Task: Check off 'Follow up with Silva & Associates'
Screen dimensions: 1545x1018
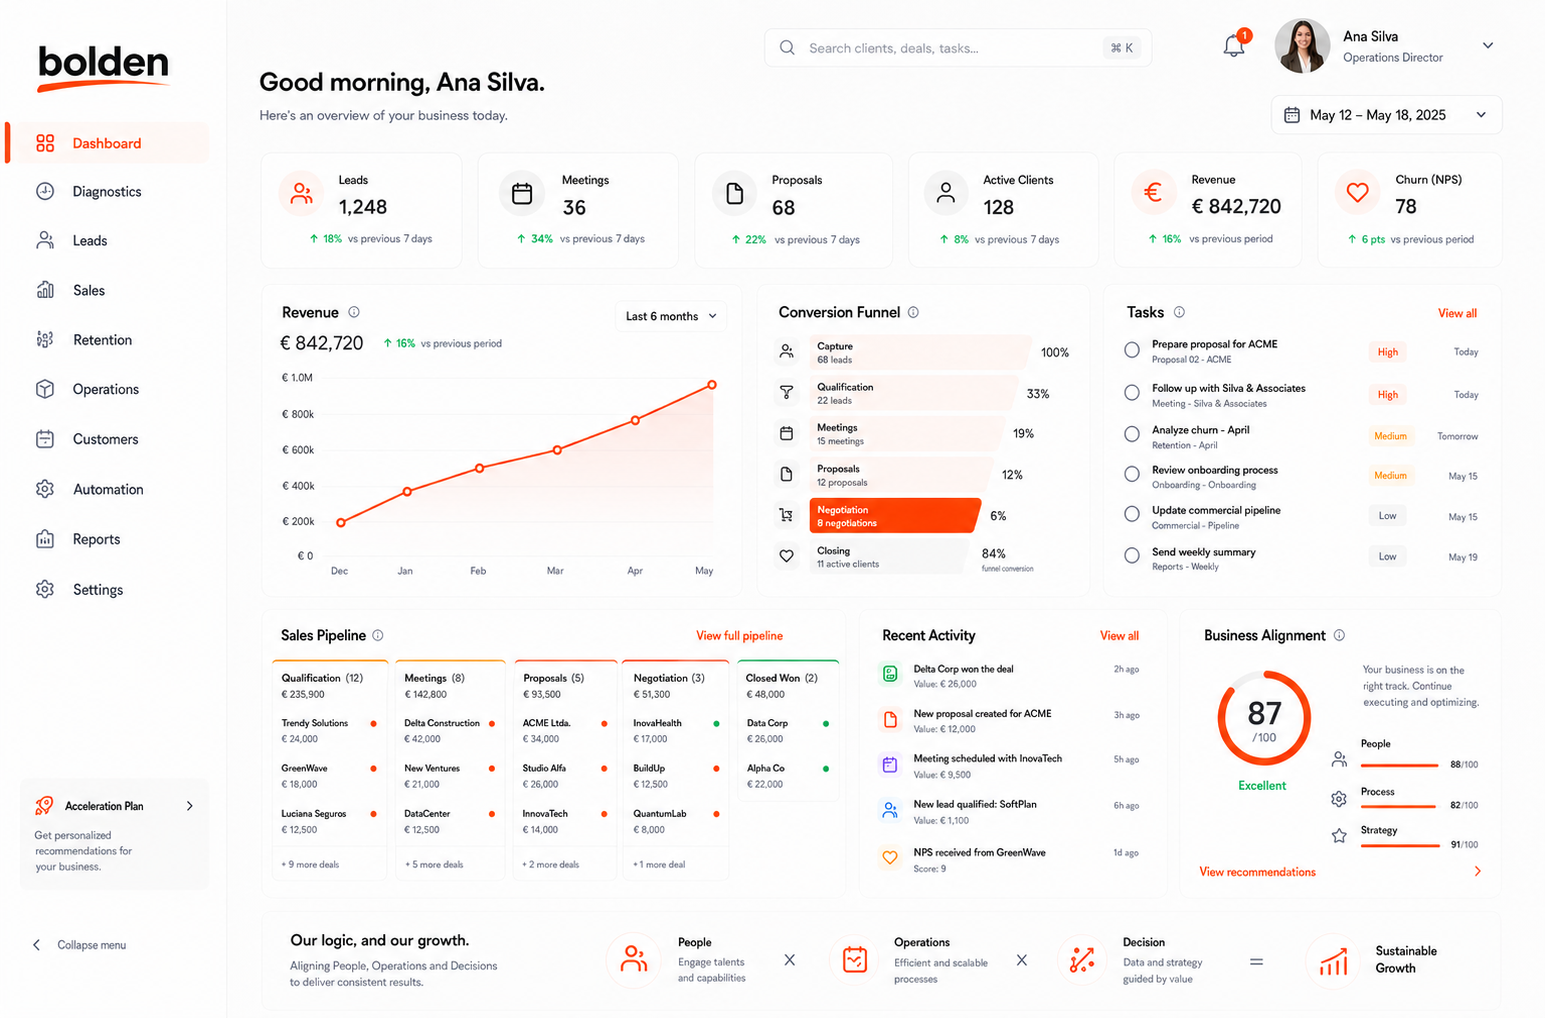Action: point(1132,393)
